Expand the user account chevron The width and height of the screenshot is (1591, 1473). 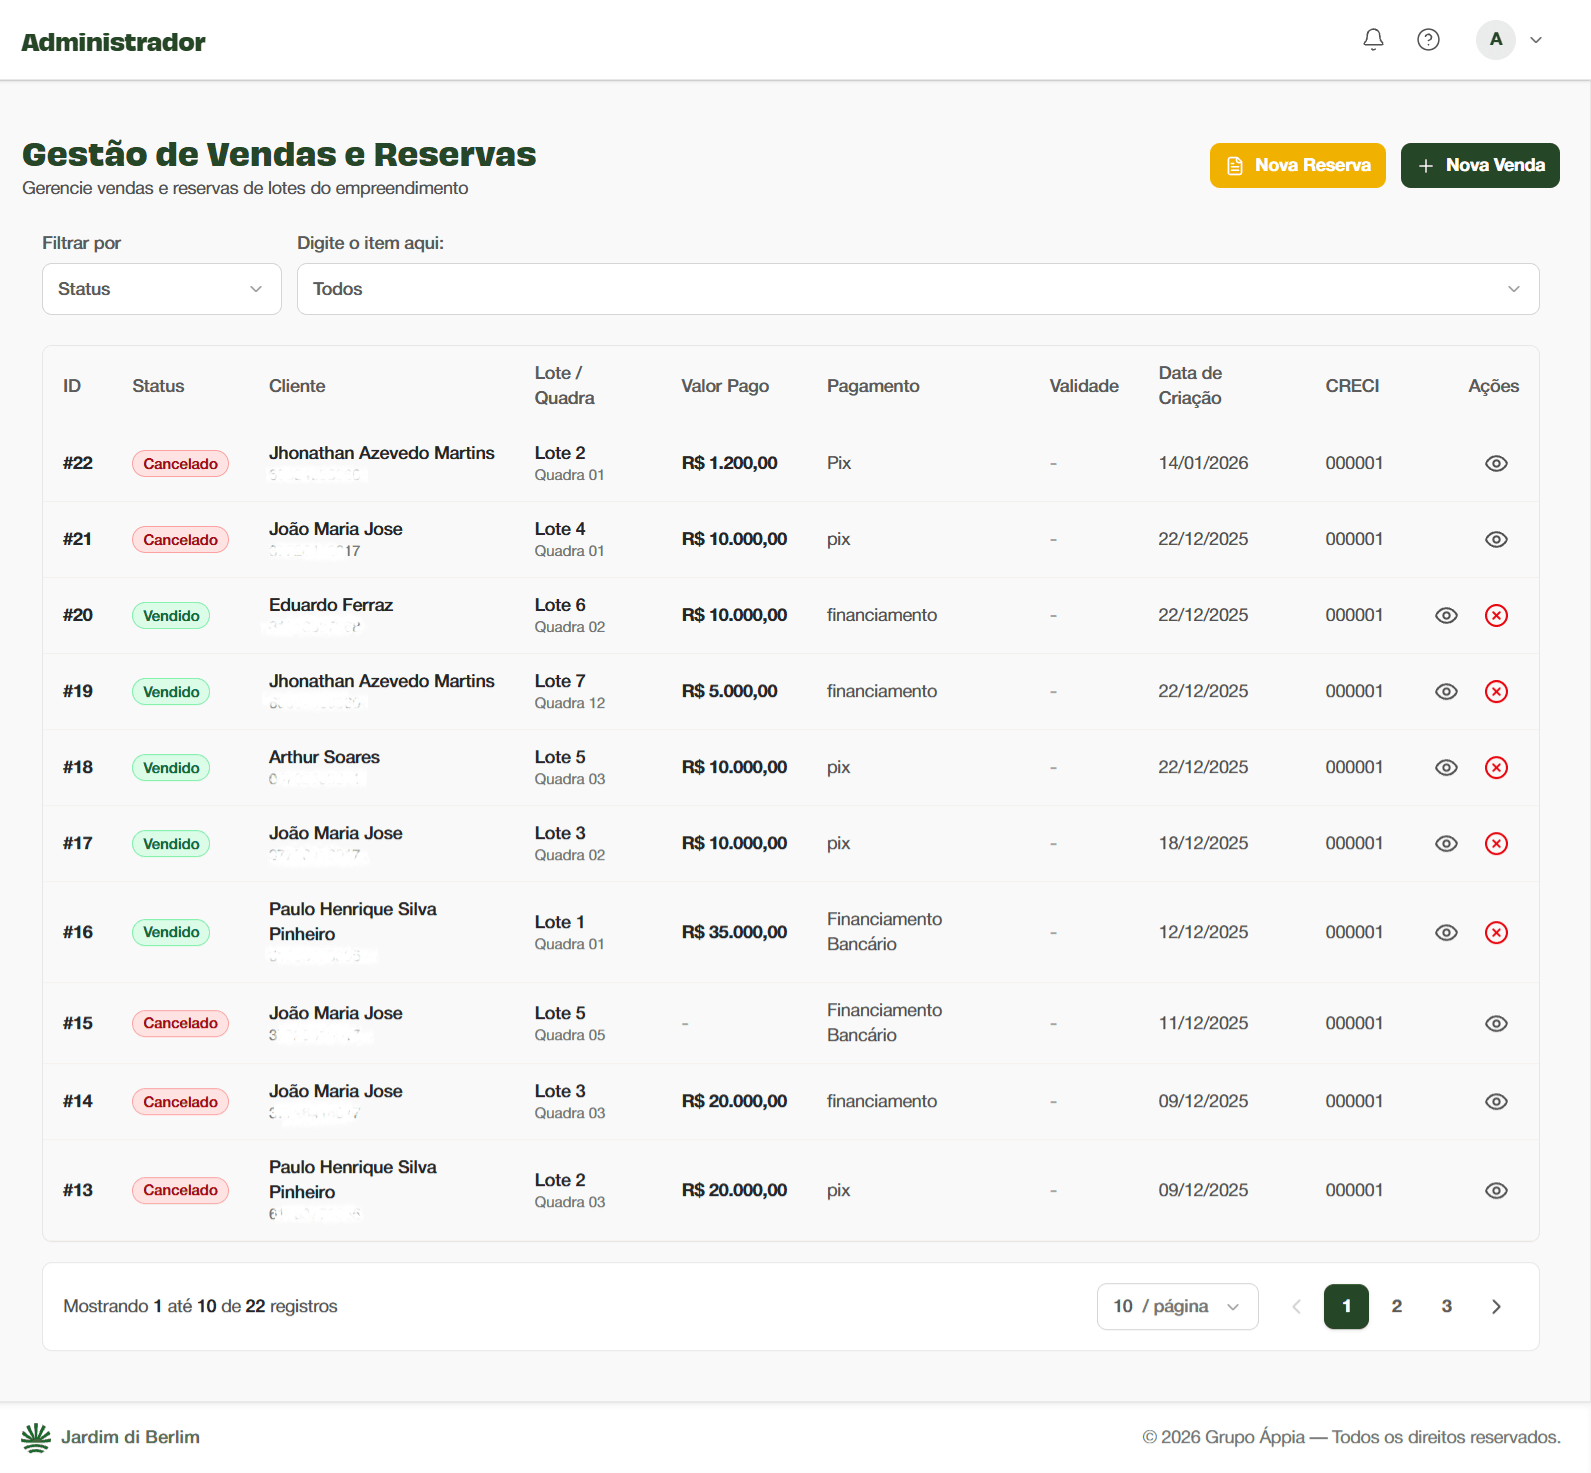point(1536,40)
